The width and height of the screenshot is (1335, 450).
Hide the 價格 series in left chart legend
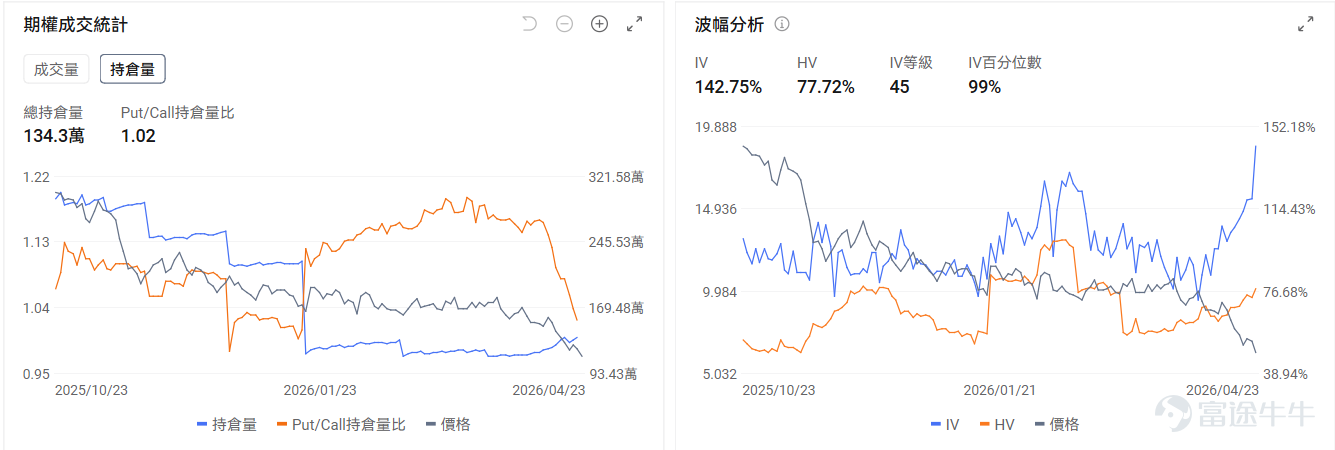click(x=448, y=424)
